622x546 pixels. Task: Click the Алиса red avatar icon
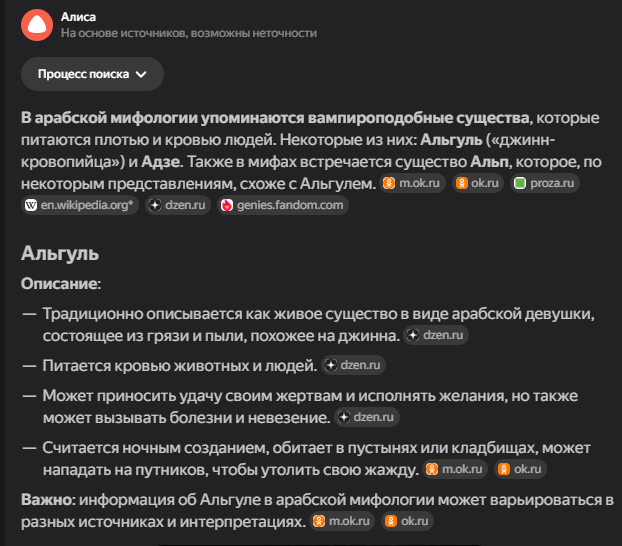click(36, 24)
